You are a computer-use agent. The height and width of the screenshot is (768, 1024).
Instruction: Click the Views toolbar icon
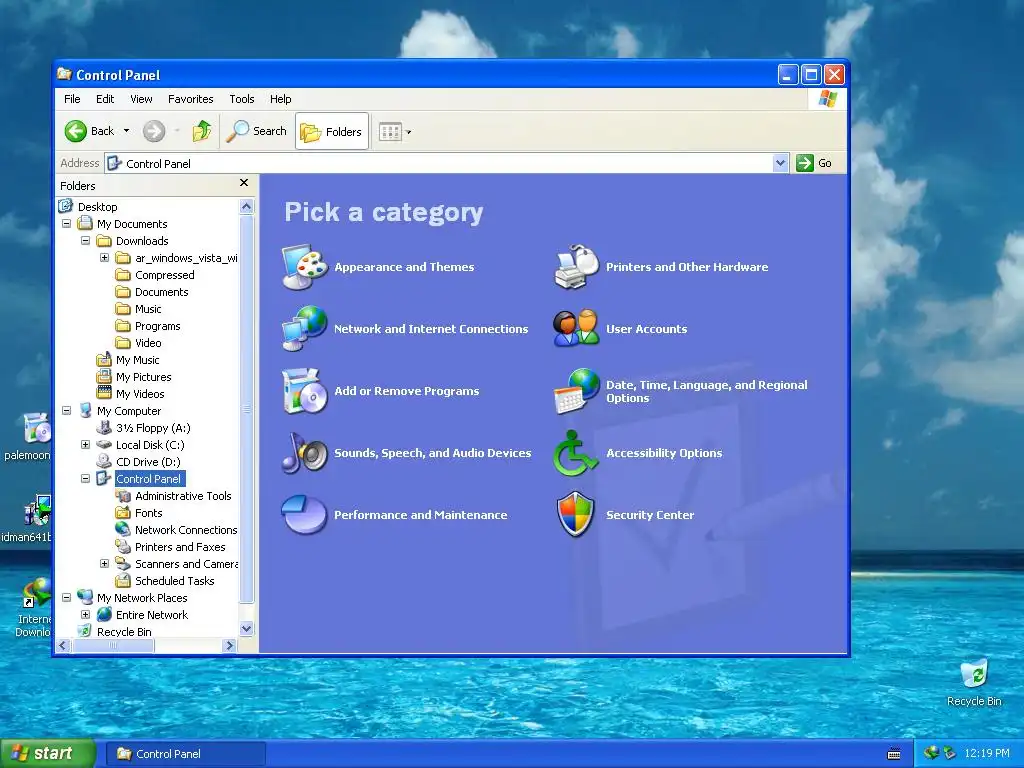pyautogui.click(x=390, y=132)
